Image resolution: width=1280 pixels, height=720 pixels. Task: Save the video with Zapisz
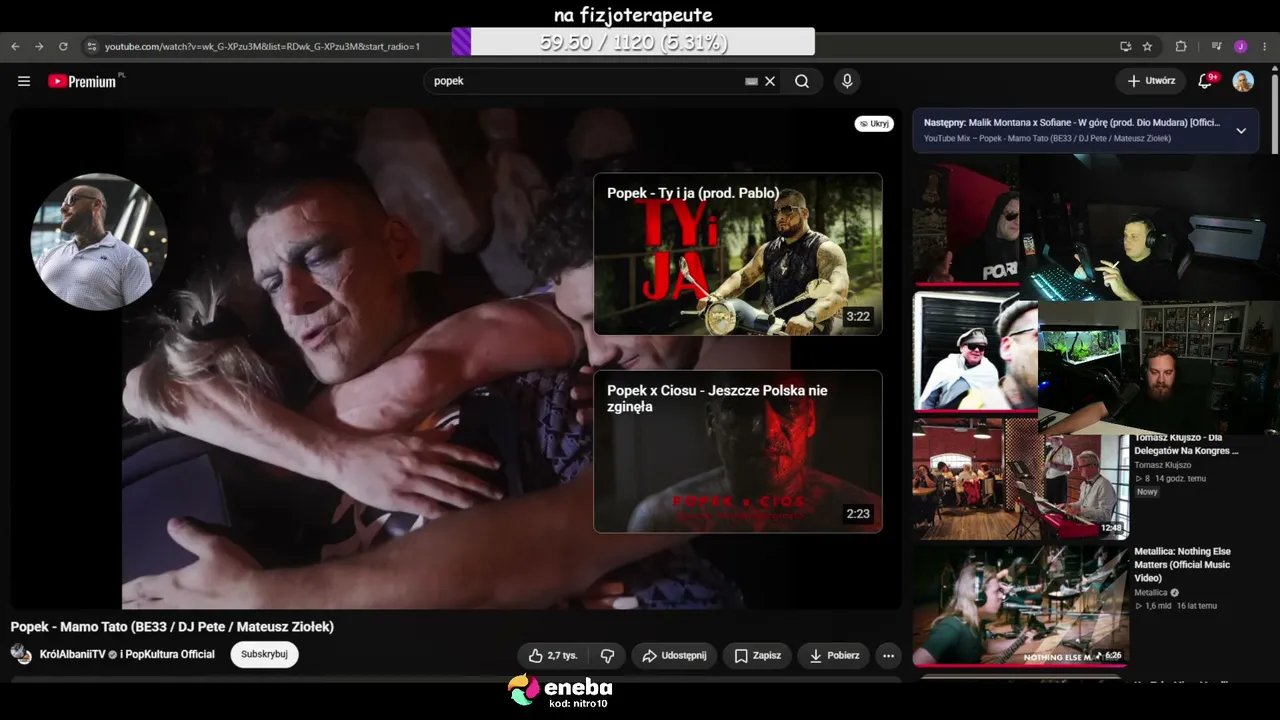757,656
